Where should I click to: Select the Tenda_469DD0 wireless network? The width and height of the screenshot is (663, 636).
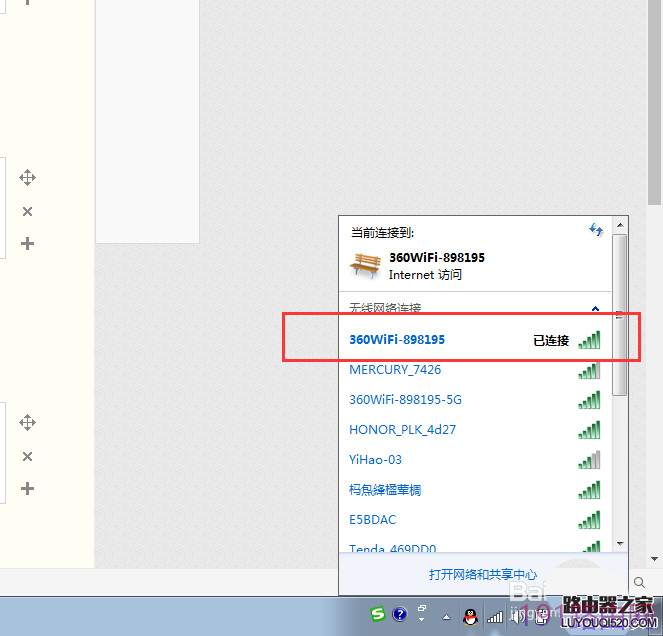[475, 547]
